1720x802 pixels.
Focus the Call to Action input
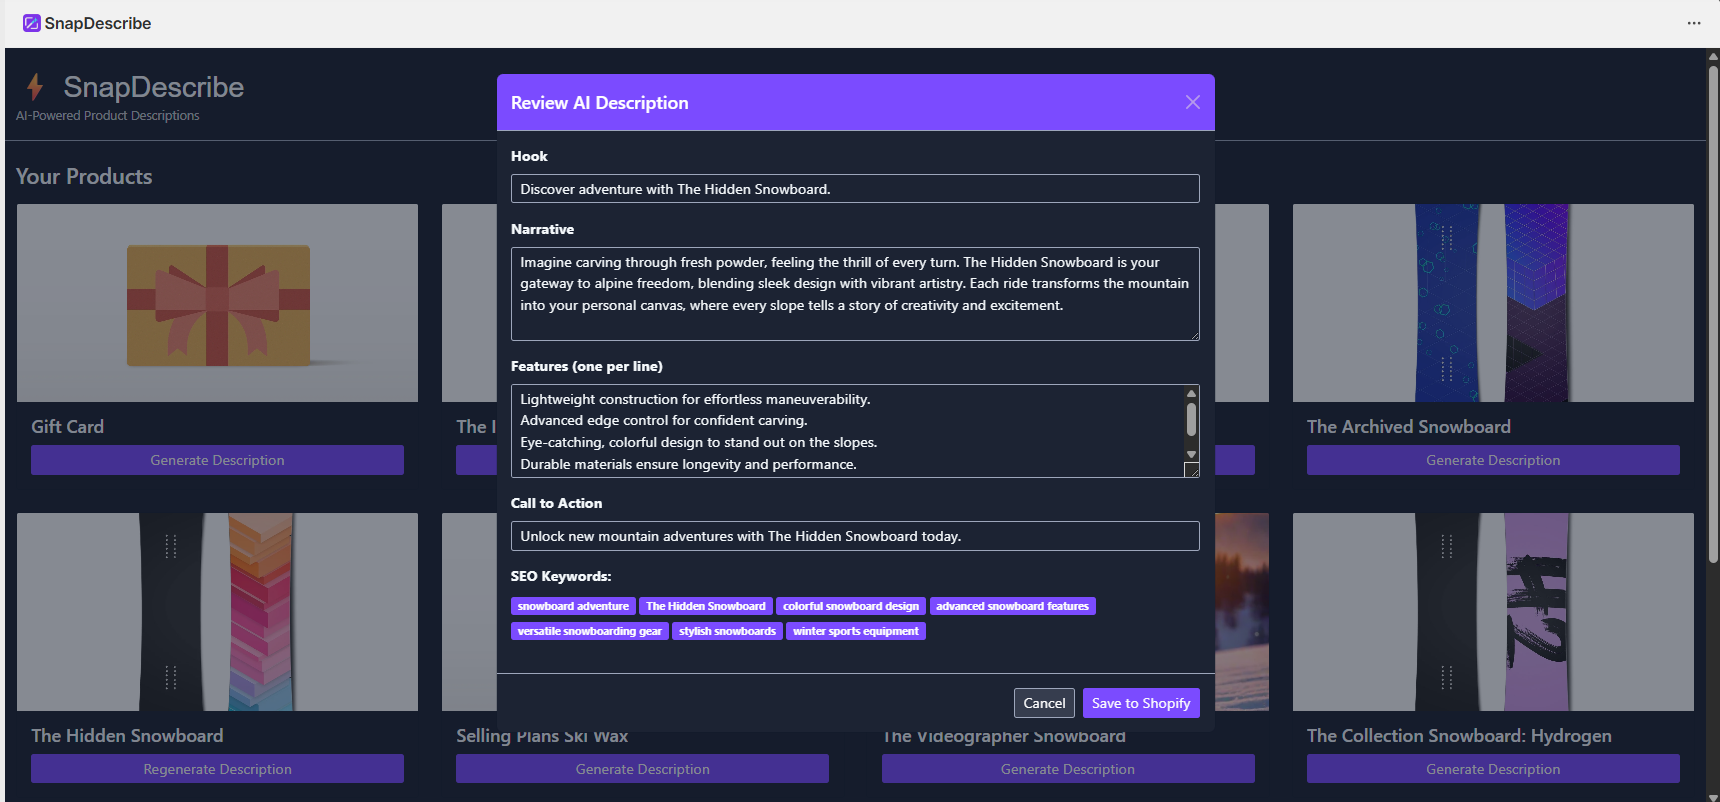pyautogui.click(x=854, y=536)
